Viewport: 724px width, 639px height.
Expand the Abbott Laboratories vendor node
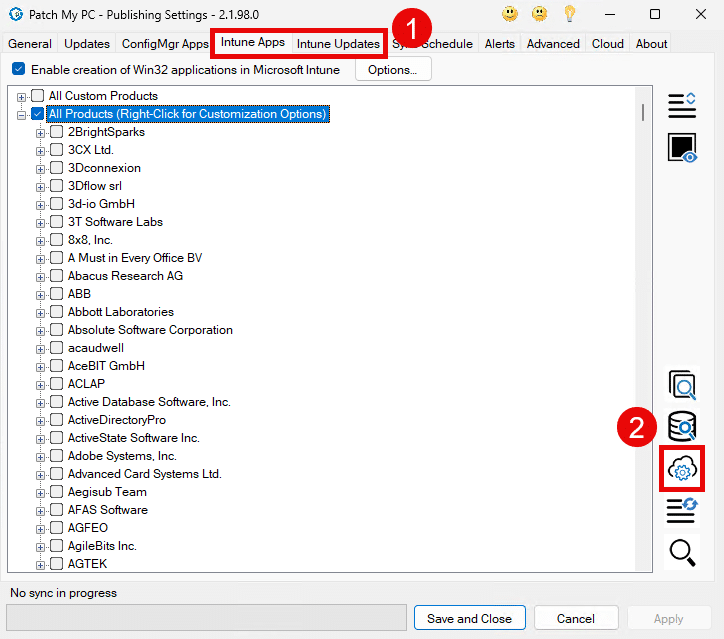pos(41,312)
